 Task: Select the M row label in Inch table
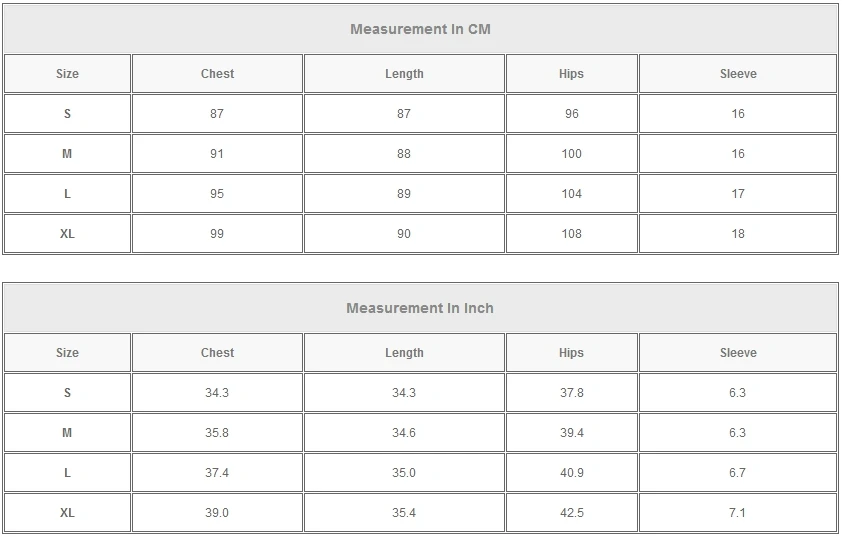point(67,433)
